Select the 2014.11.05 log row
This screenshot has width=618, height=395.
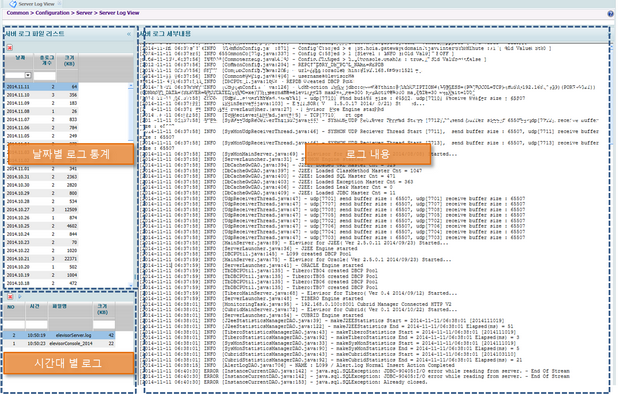tap(42, 136)
